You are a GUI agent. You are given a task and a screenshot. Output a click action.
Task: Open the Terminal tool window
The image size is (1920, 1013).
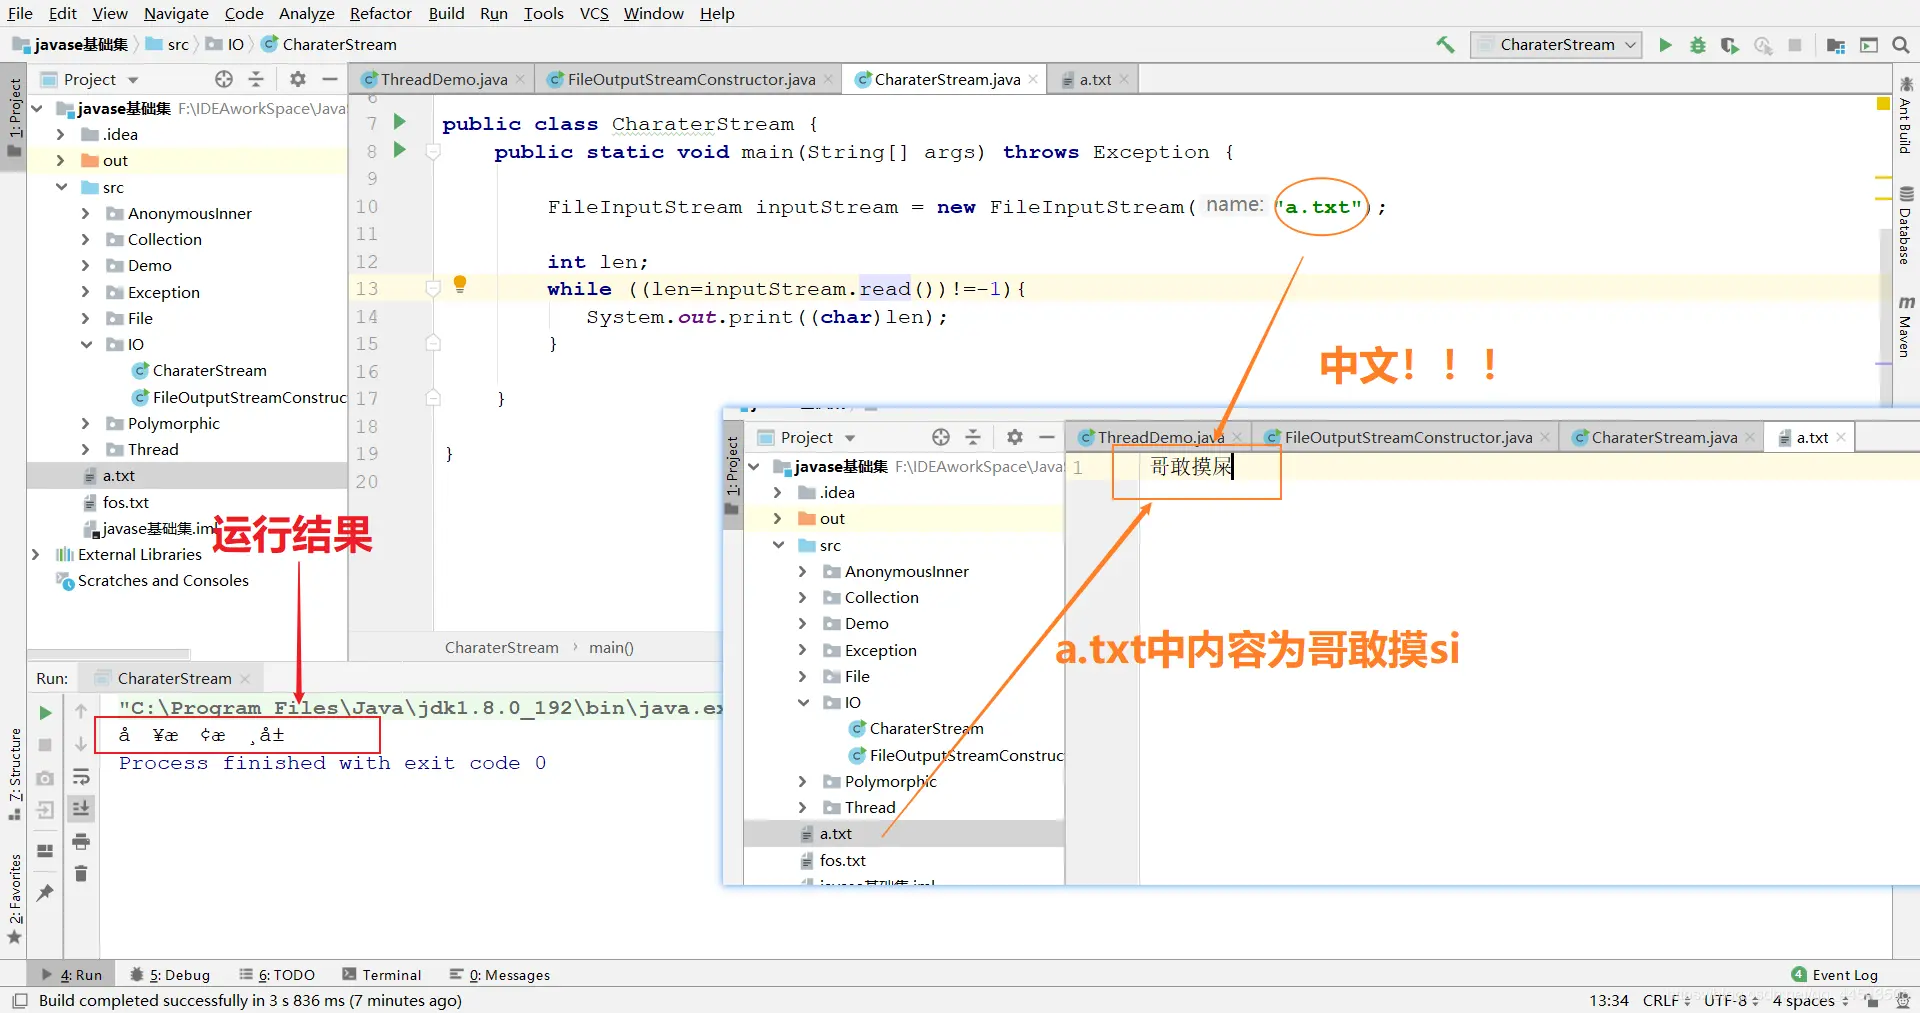[x=382, y=975]
